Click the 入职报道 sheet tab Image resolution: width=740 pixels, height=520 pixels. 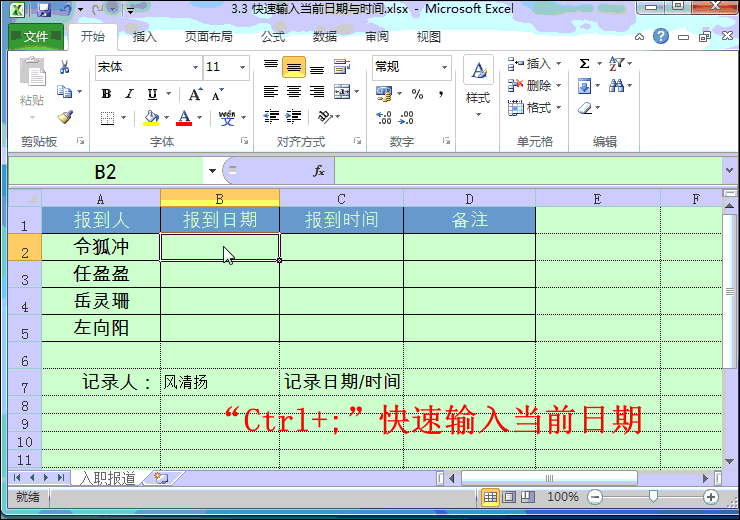tap(108, 478)
